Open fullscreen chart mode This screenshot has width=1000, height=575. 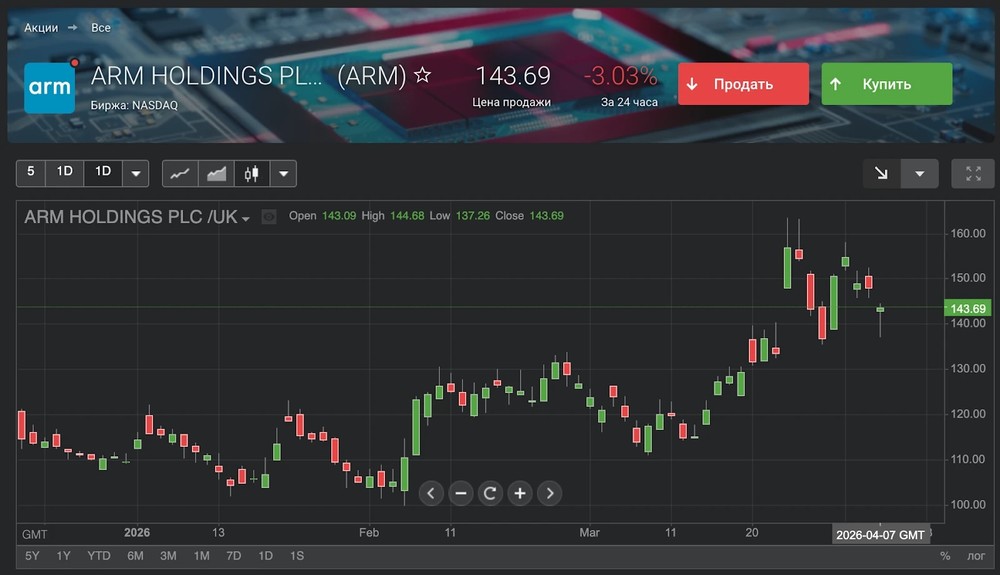coord(972,173)
